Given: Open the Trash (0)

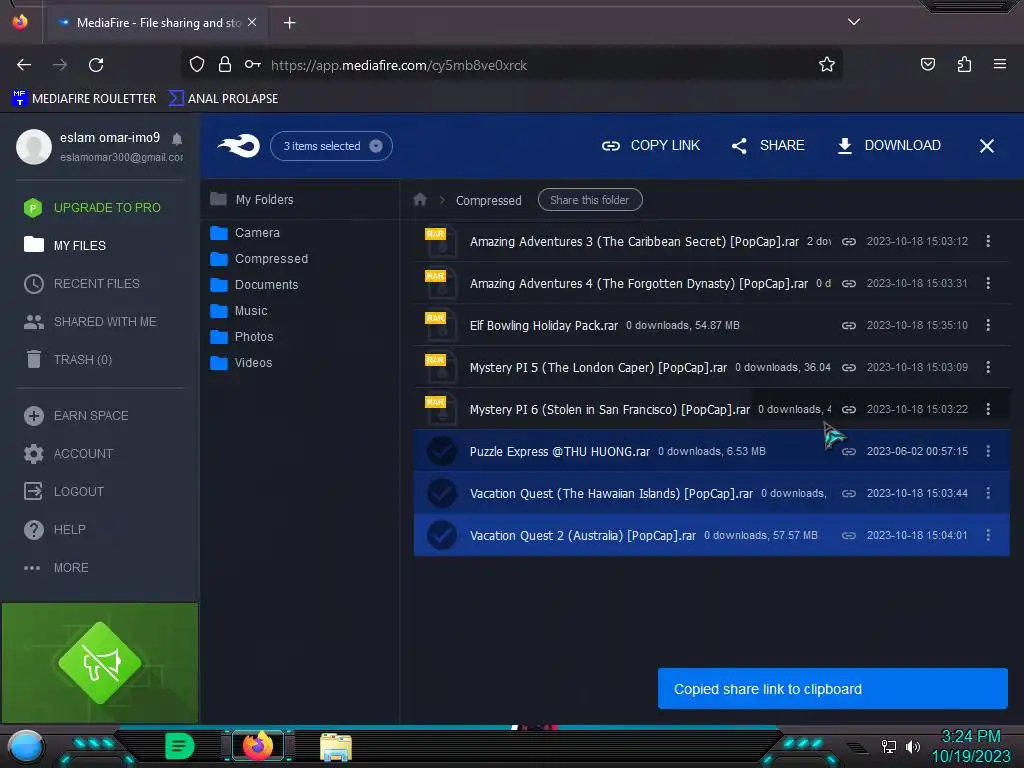Looking at the screenshot, I should click(x=68, y=360).
